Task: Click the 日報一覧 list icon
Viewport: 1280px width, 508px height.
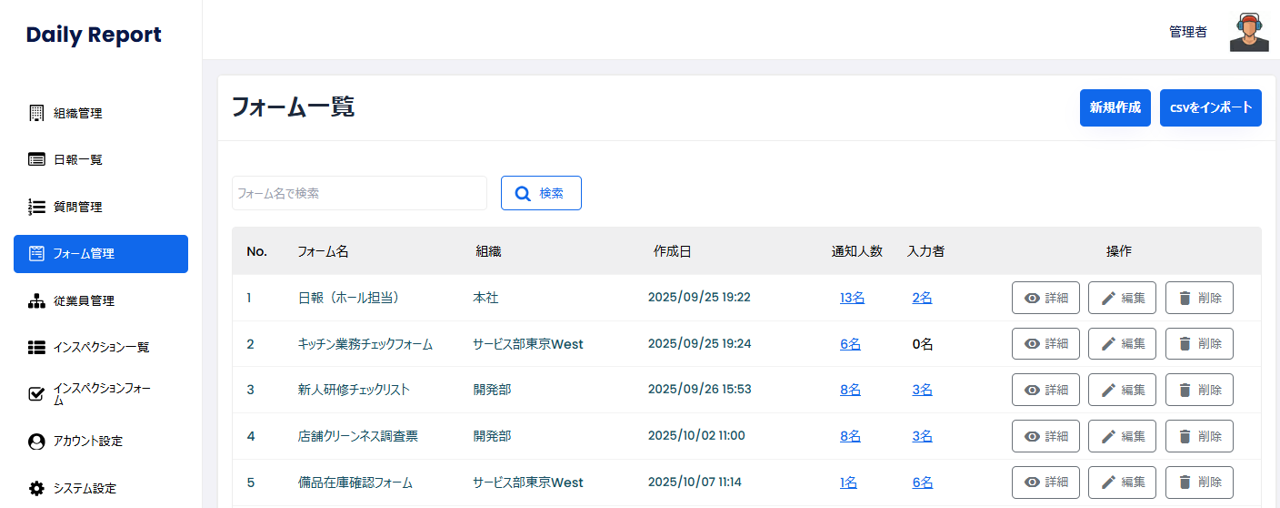Action: point(37,160)
